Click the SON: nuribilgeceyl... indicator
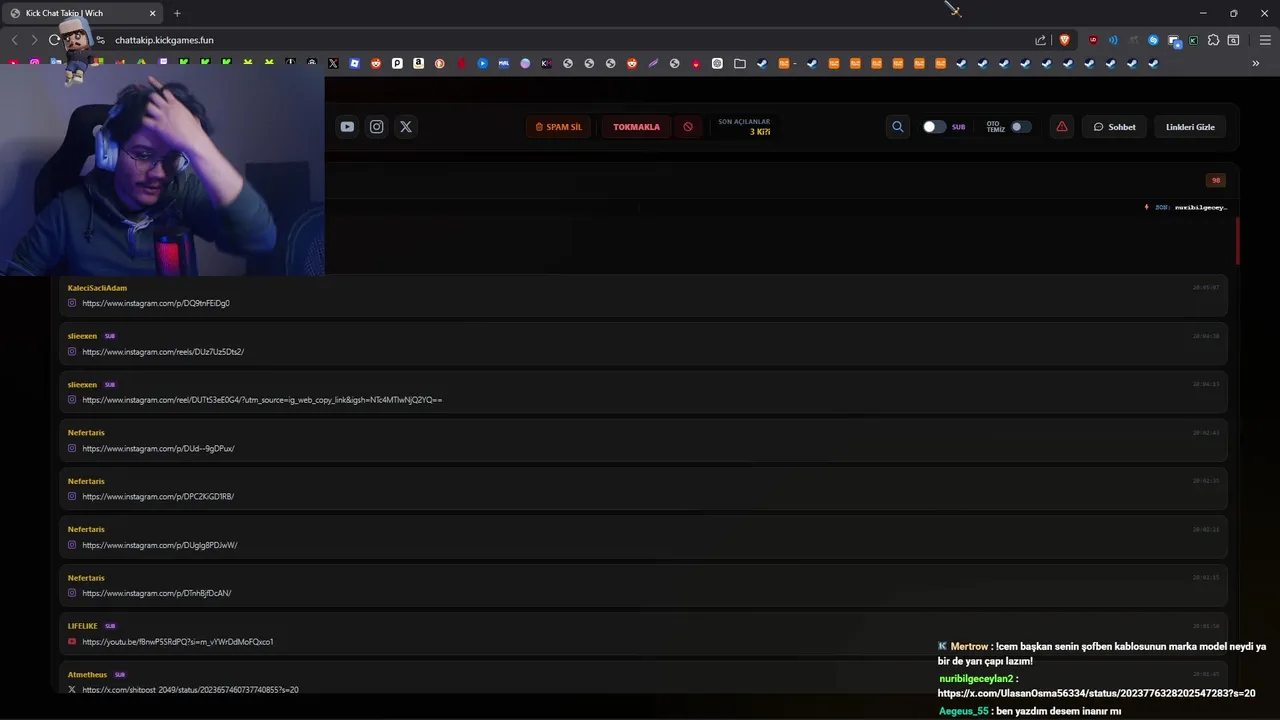 click(1186, 207)
